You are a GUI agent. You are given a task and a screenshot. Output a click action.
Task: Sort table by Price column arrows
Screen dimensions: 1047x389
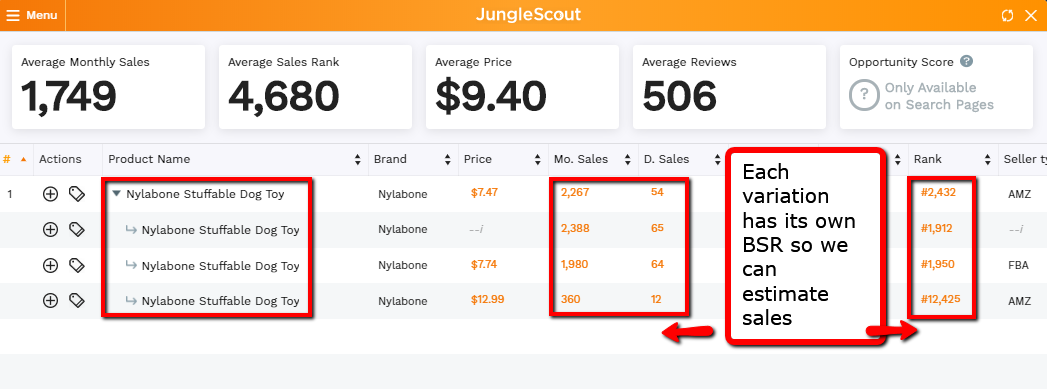tap(538, 159)
